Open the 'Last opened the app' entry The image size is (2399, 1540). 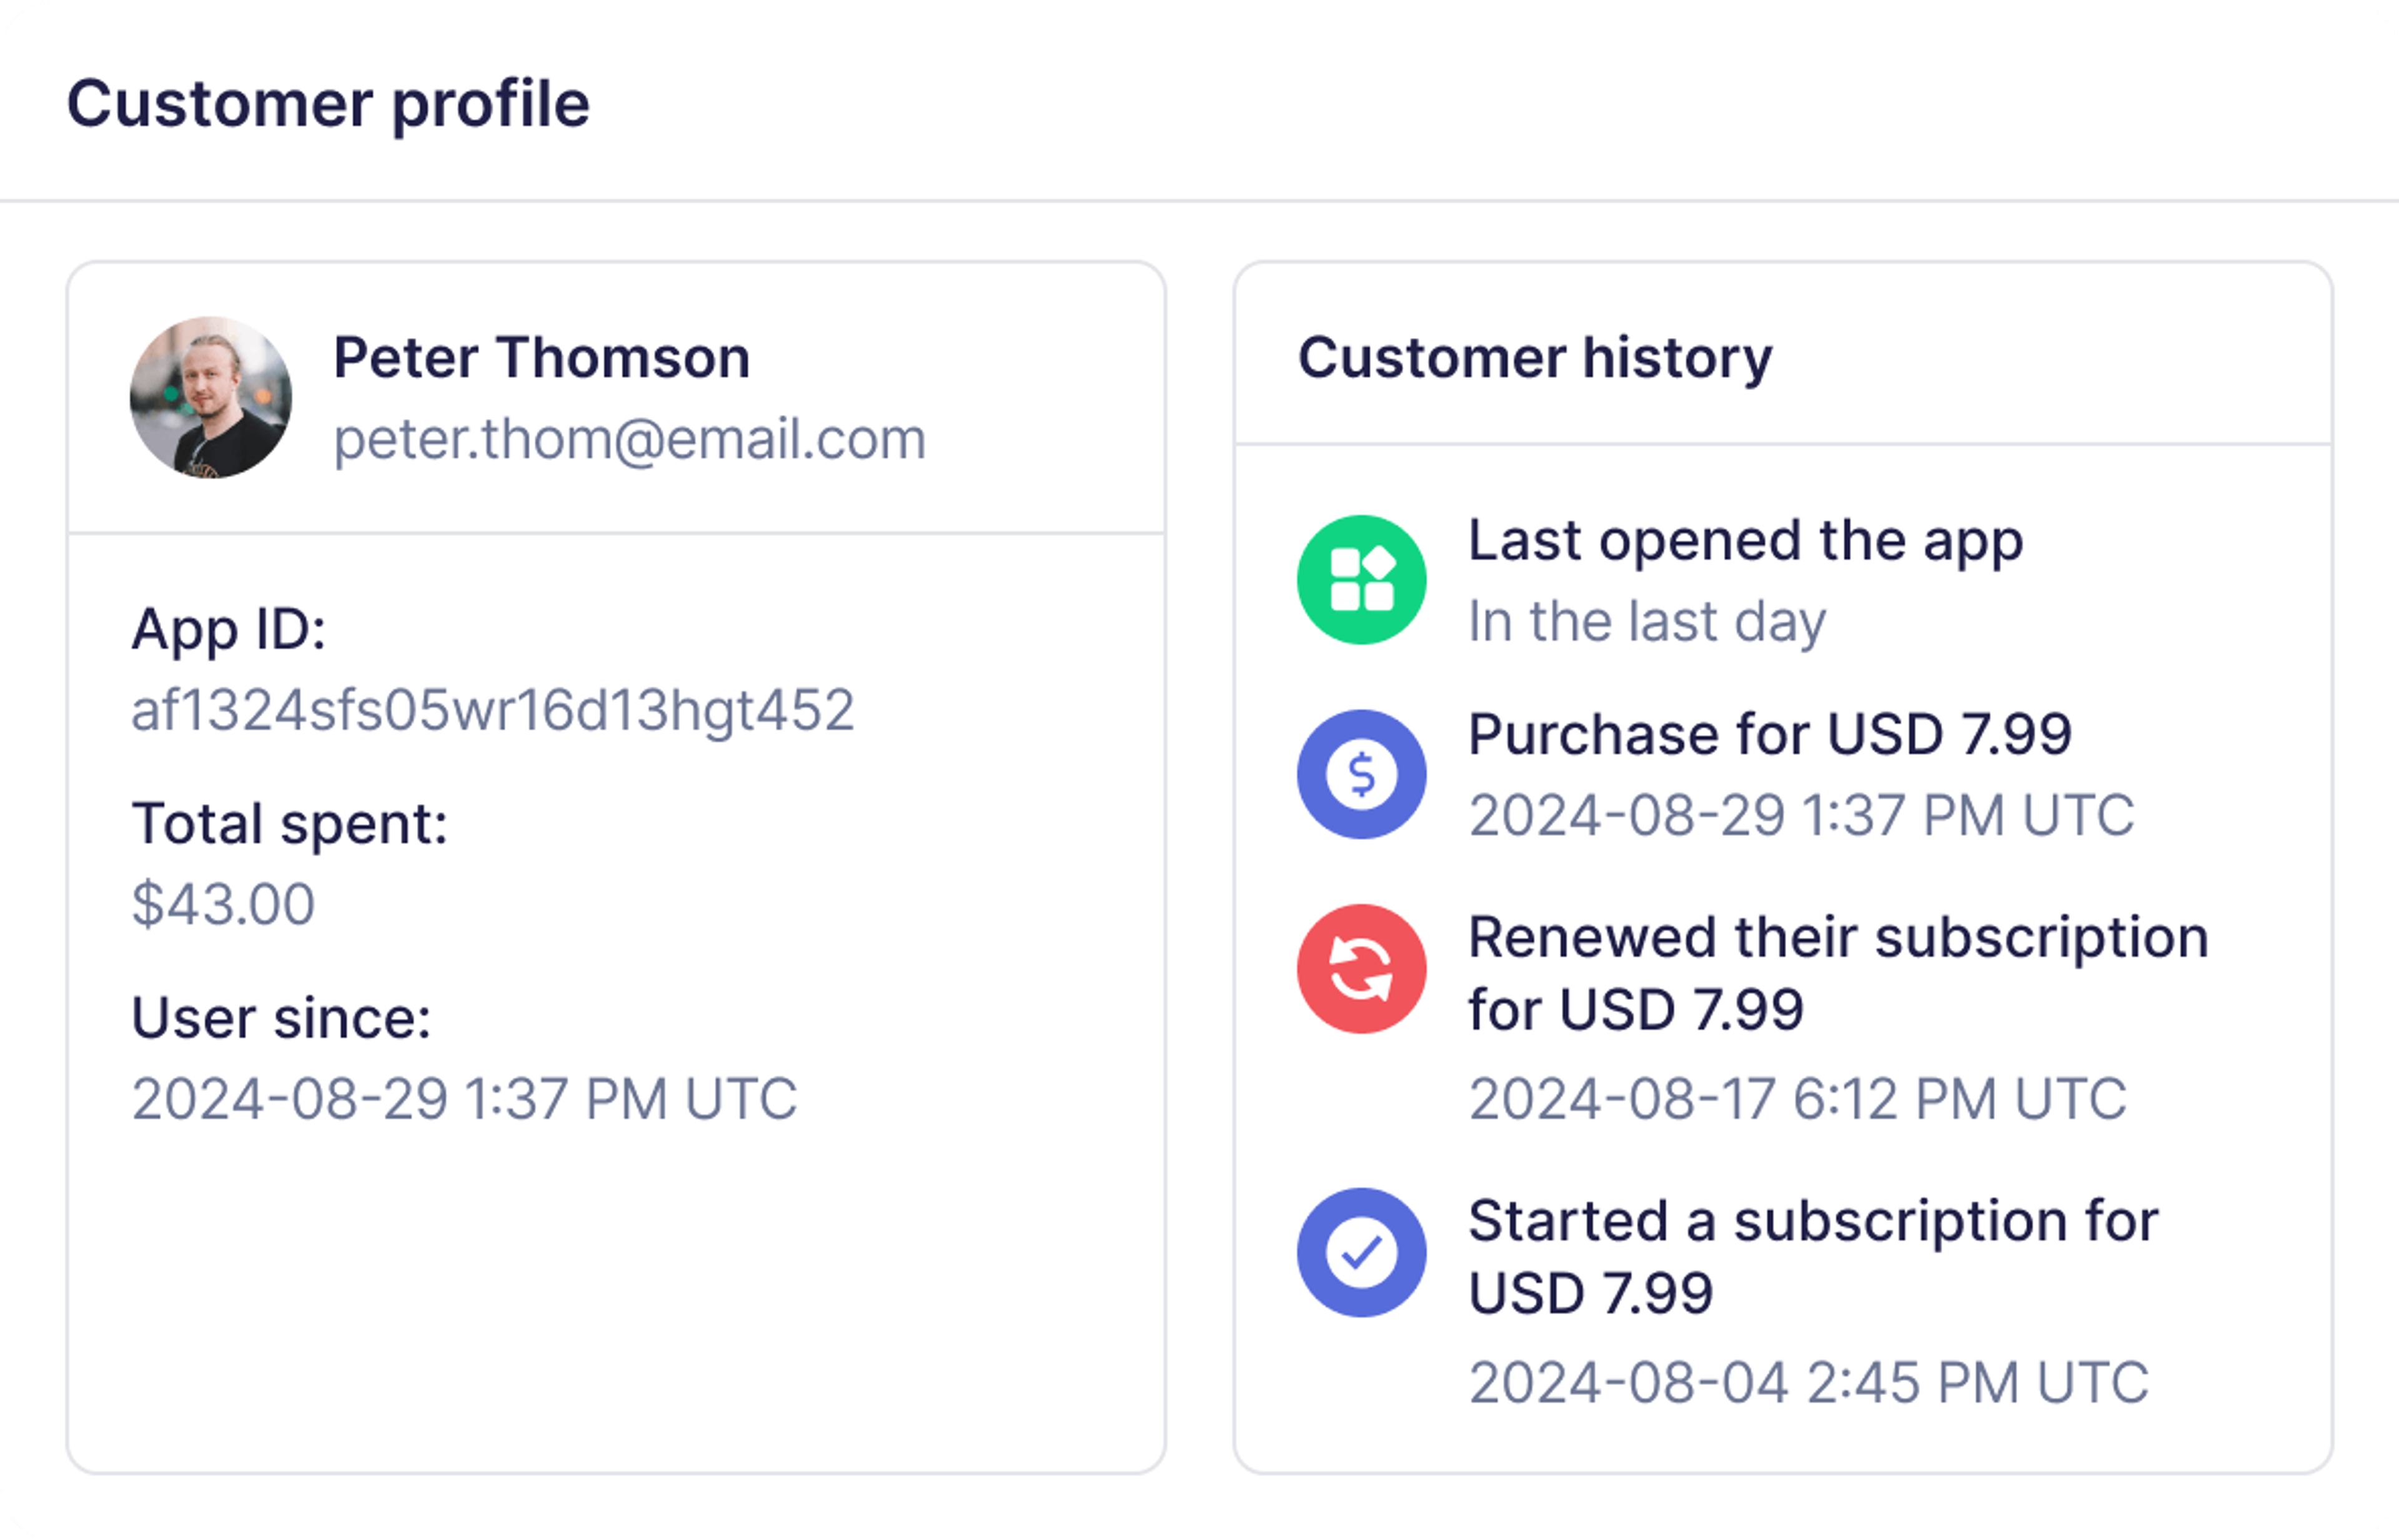(1745, 541)
